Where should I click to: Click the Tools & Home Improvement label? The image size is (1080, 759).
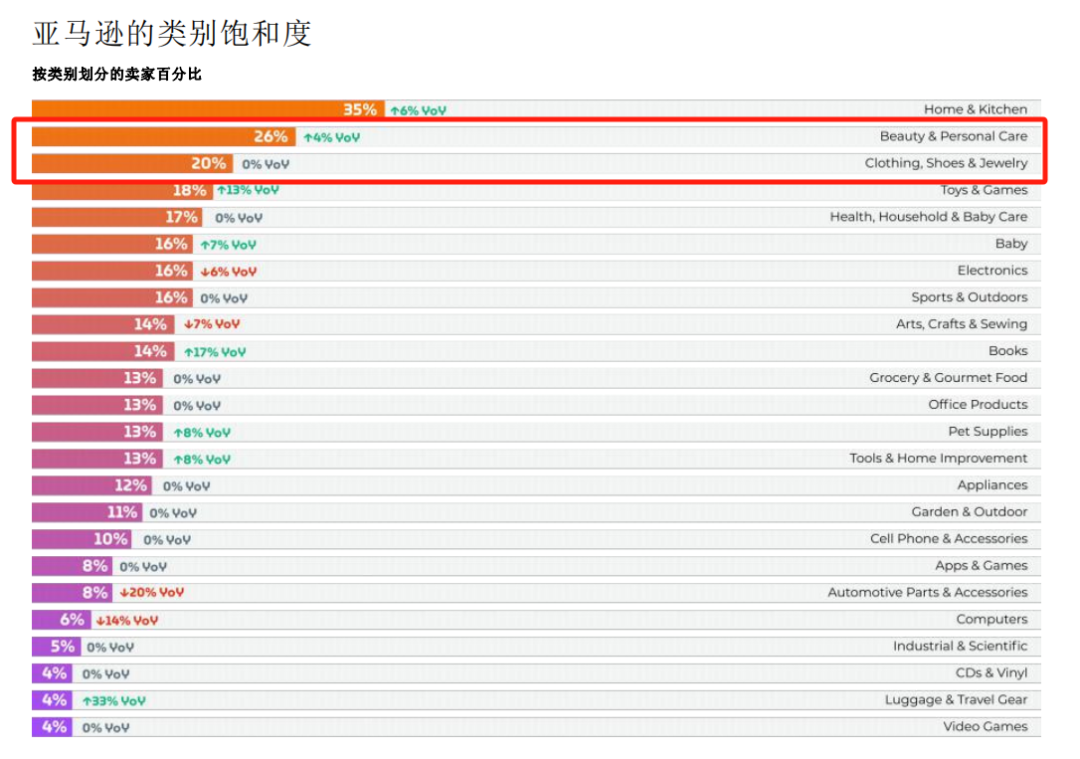point(938,459)
